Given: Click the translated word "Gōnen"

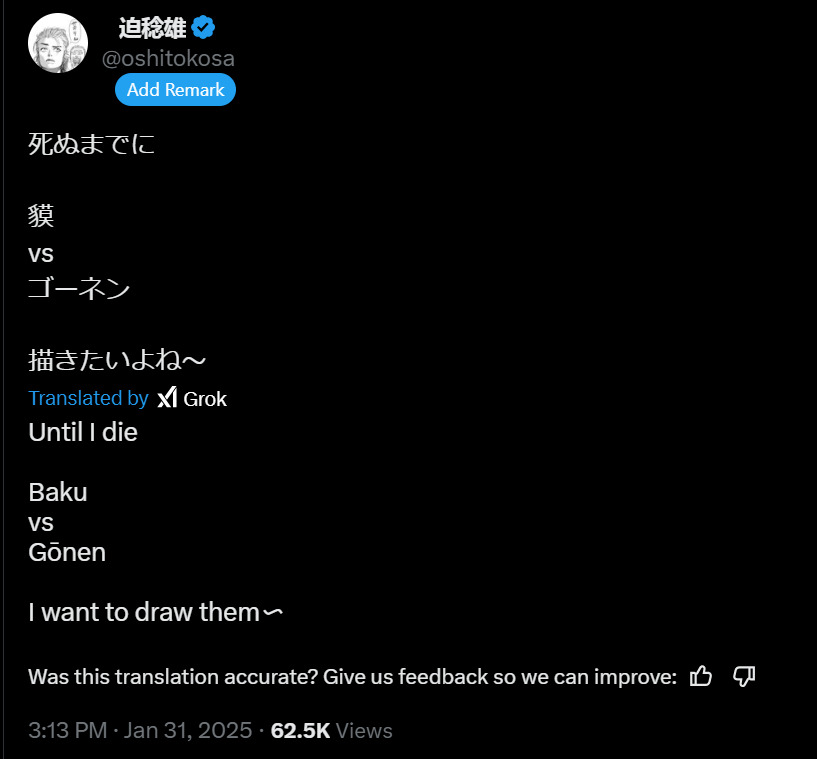Looking at the screenshot, I should pos(67,552).
